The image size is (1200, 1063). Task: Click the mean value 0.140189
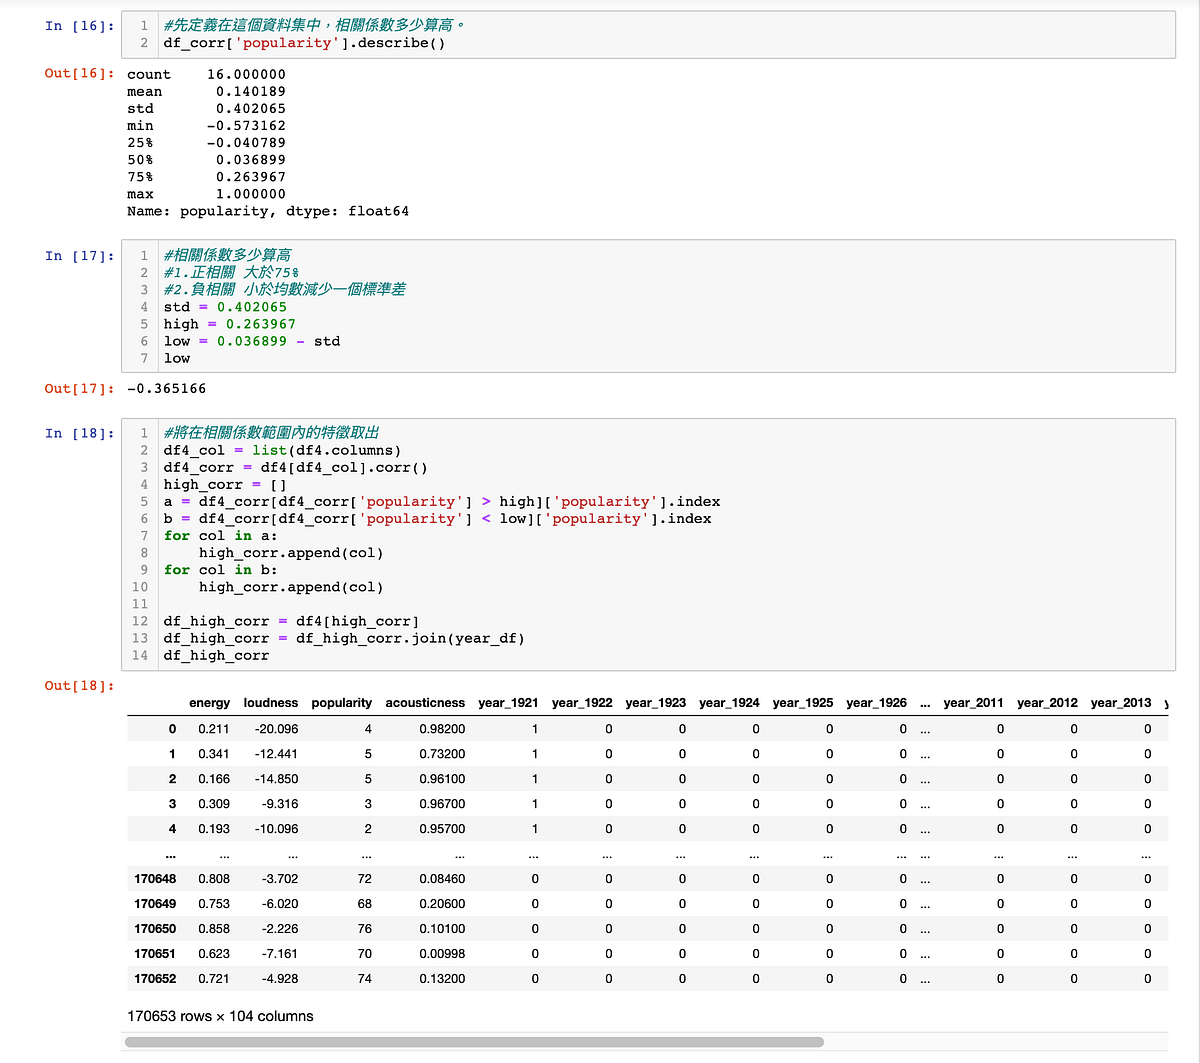pos(250,91)
